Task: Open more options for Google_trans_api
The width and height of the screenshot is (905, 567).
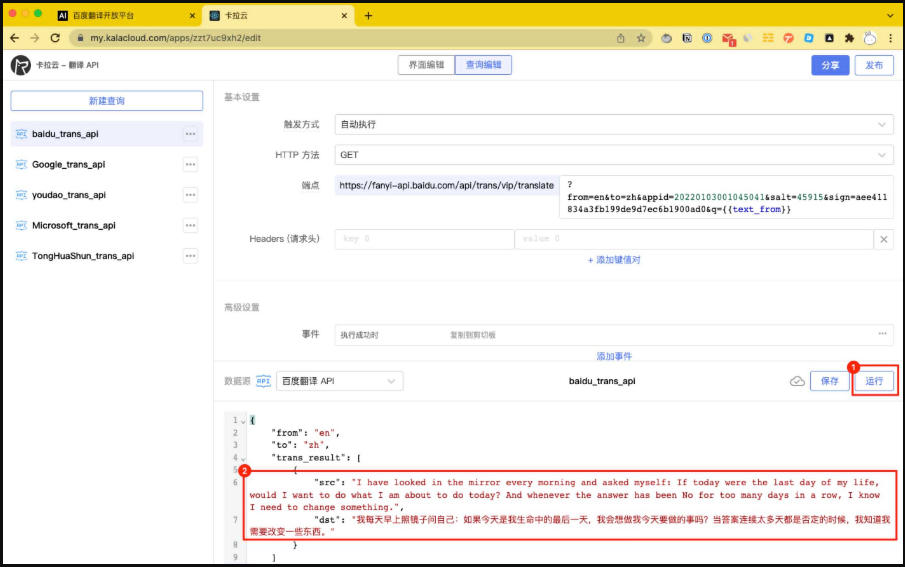Action: coord(190,165)
